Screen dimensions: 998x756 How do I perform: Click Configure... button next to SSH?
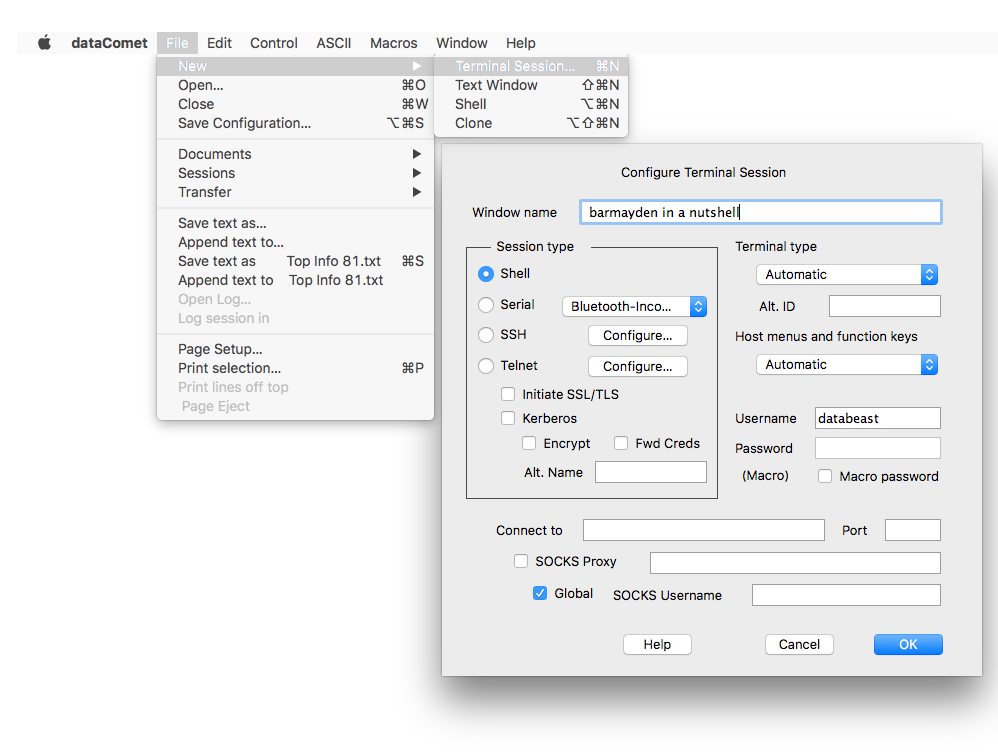(x=638, y=336)
